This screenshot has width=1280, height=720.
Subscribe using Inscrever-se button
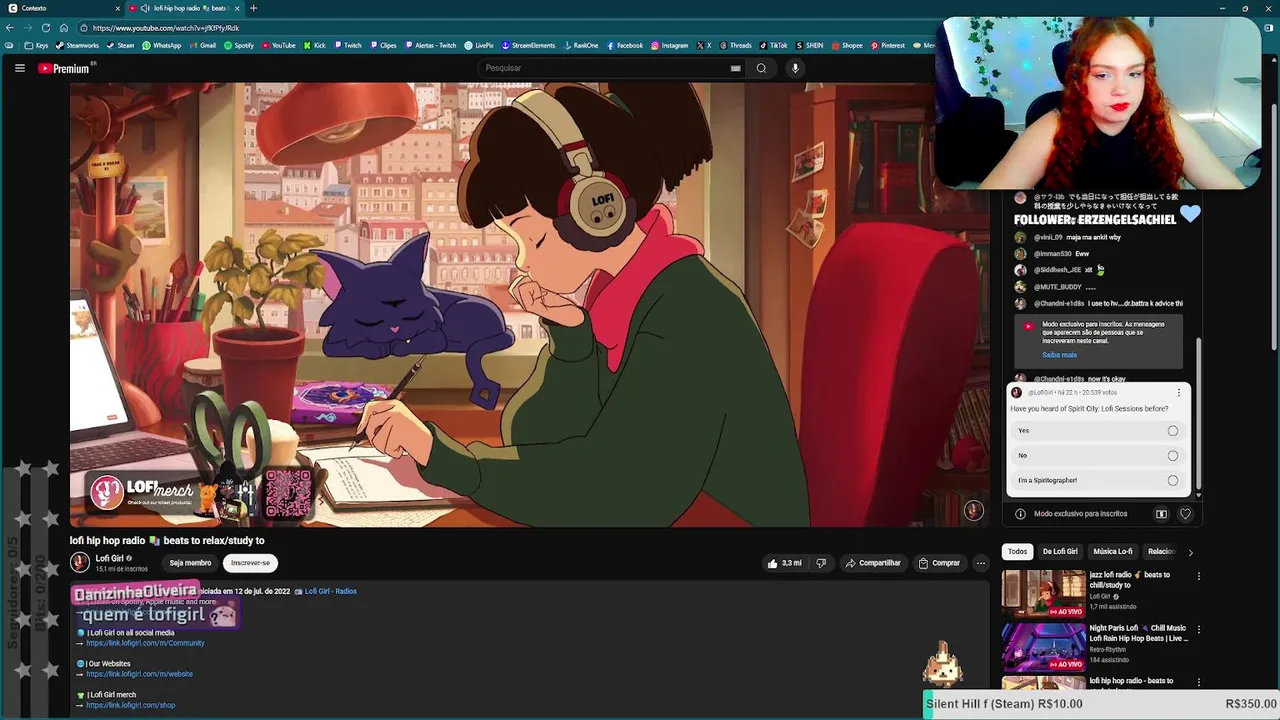click(250, 563)
